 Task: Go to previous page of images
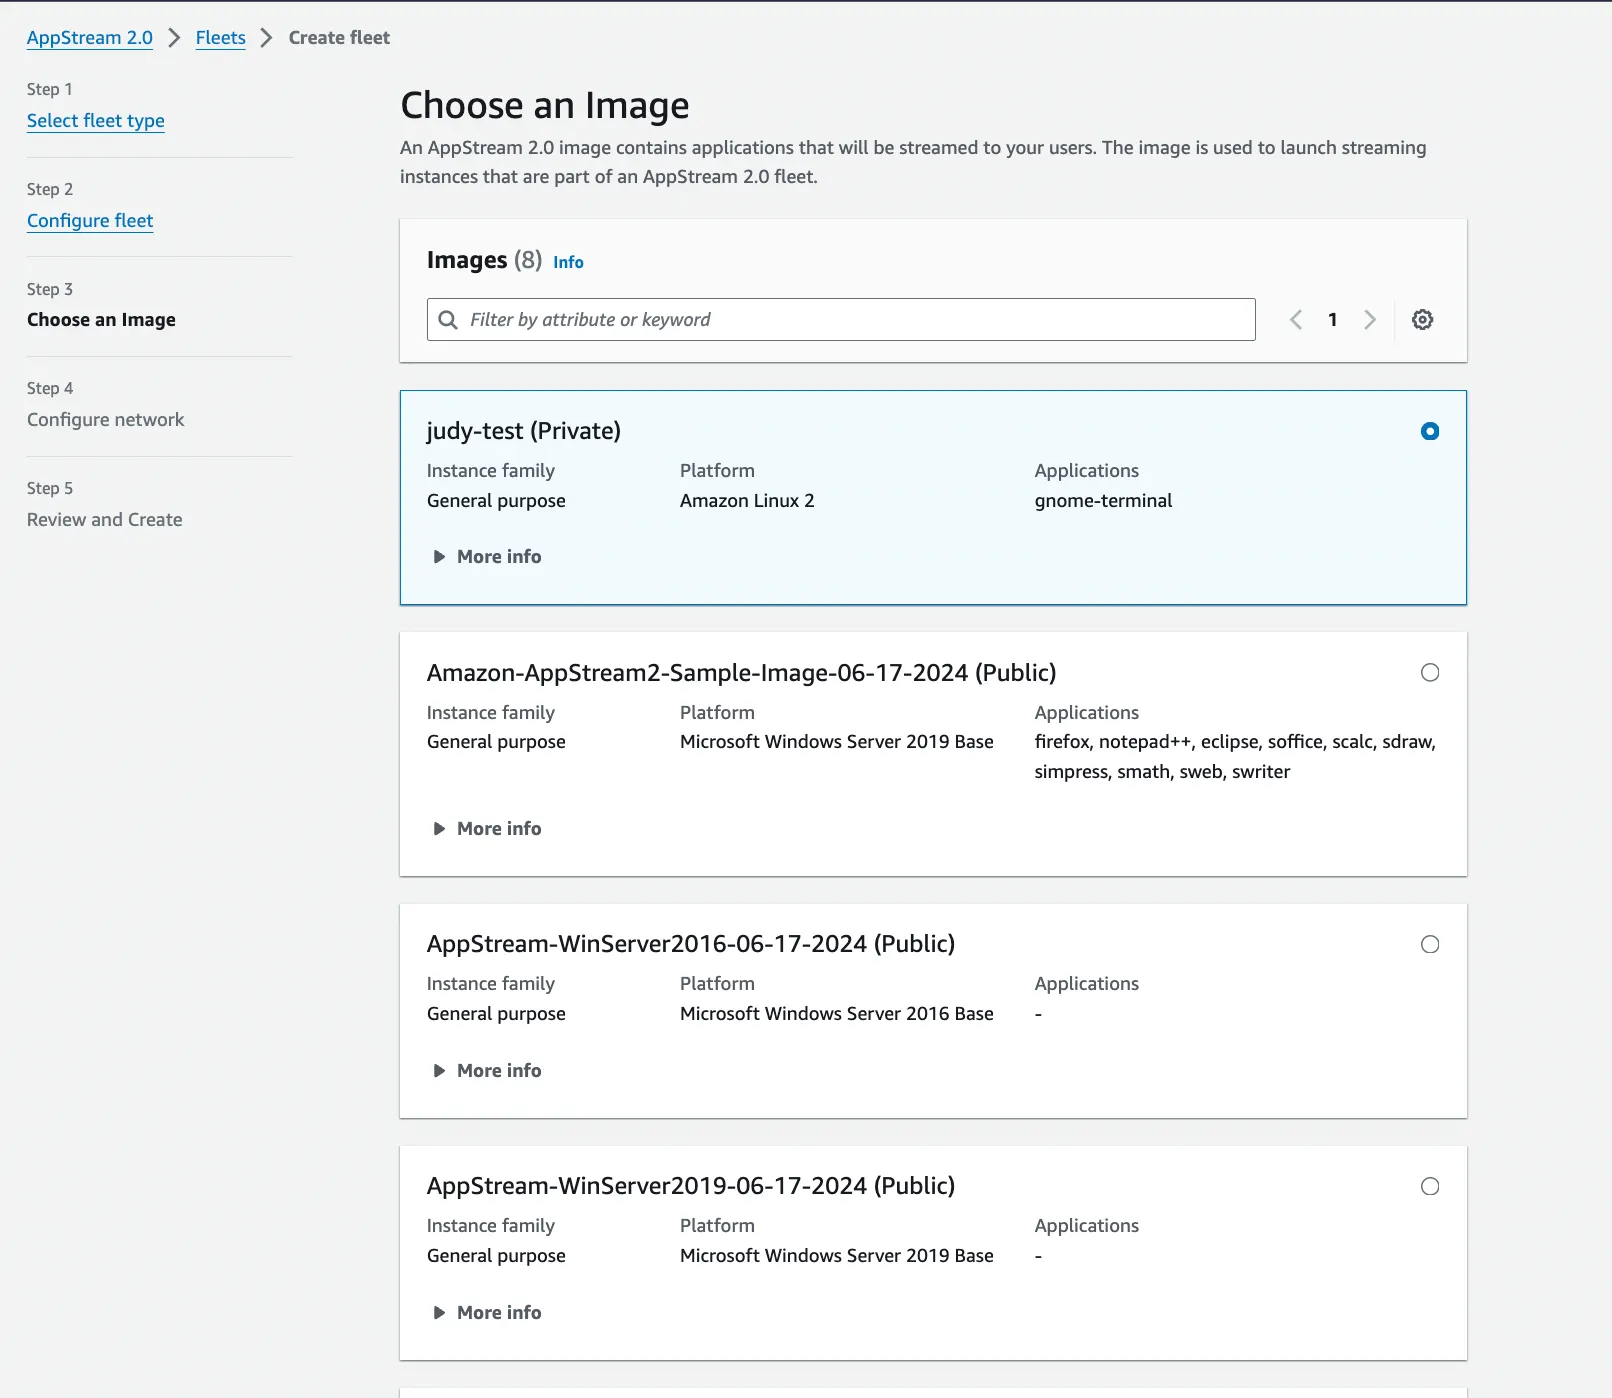1296,320
